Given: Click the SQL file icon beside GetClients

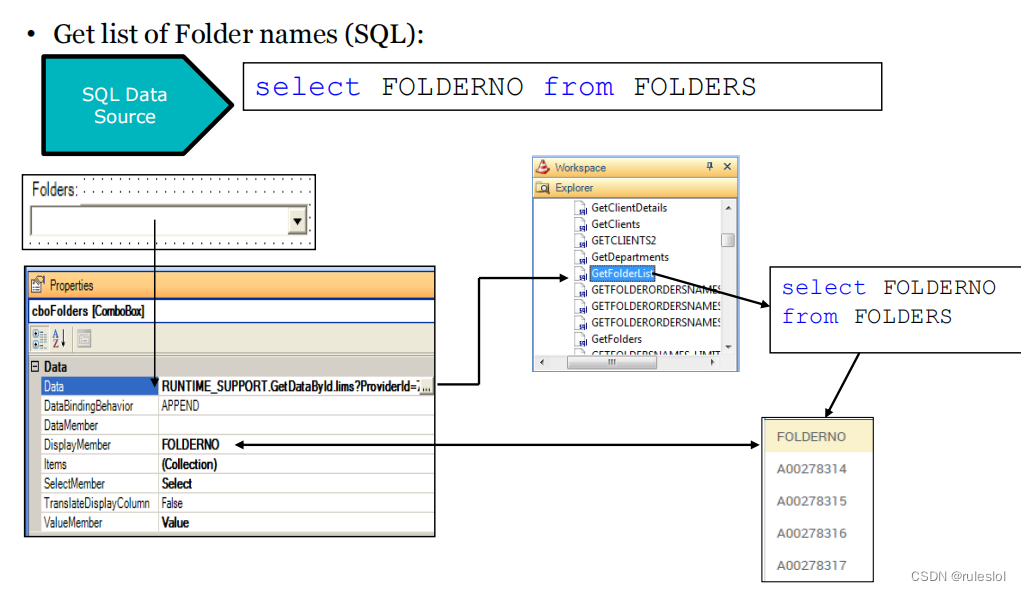Looking at the screenshot, I should click(x=581, y=224).
